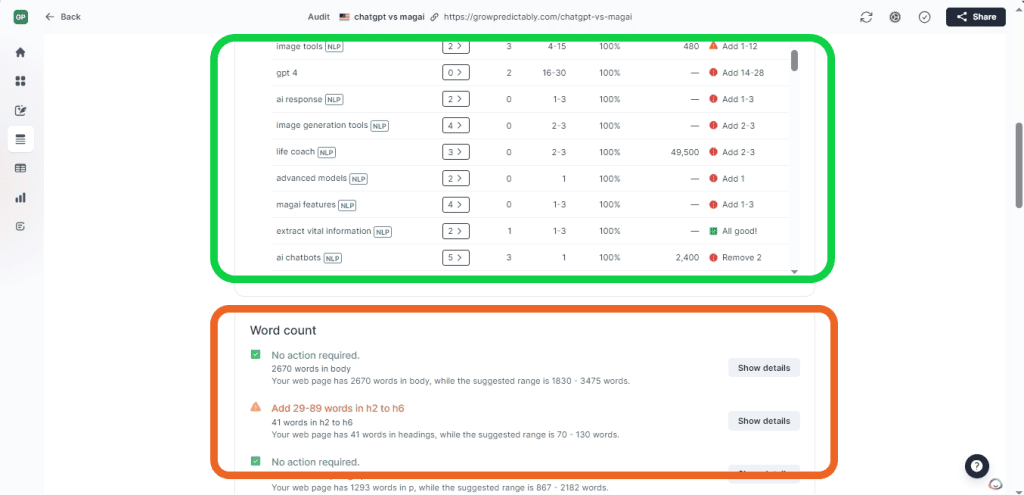Expand the count box for magai features

pos(455,204)
